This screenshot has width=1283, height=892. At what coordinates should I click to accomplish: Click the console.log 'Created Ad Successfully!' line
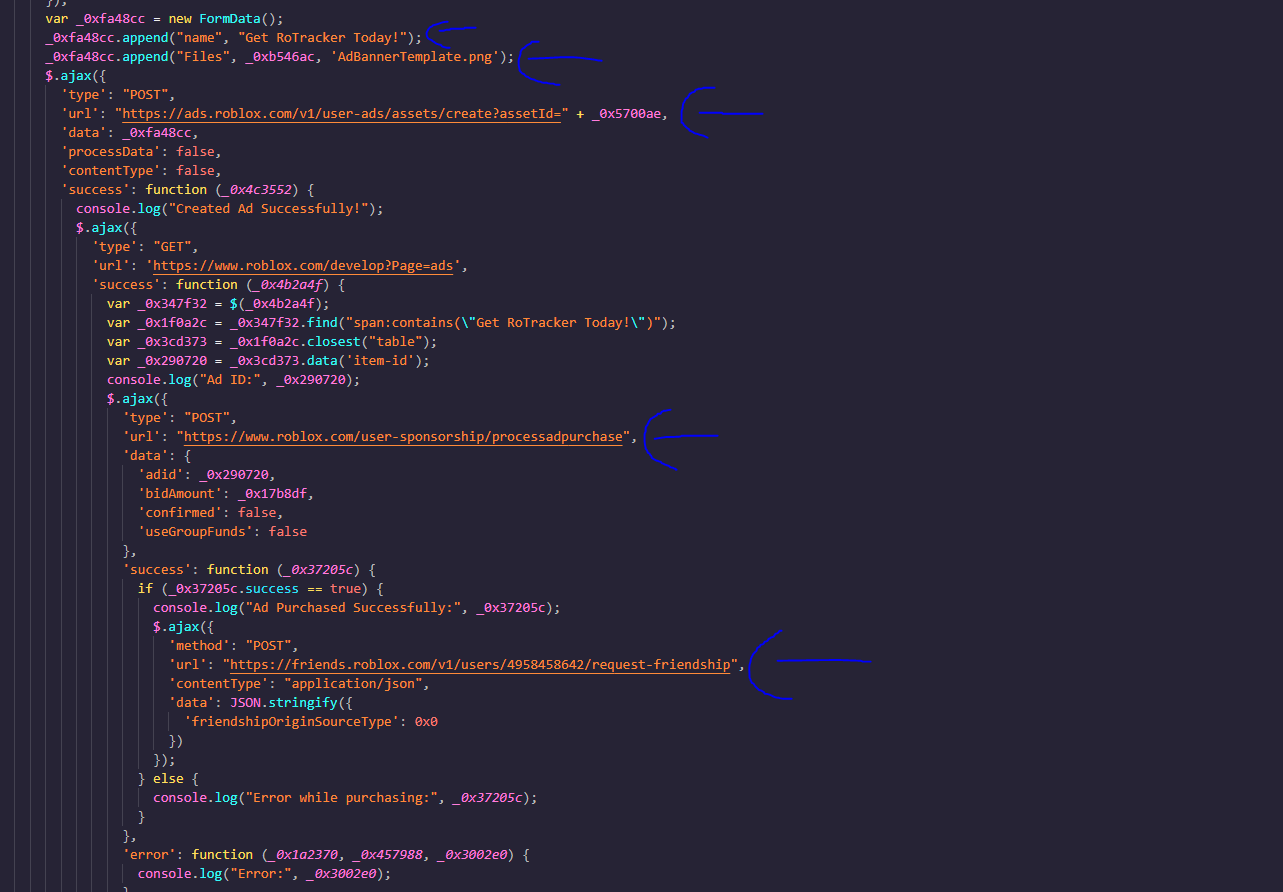230,208
